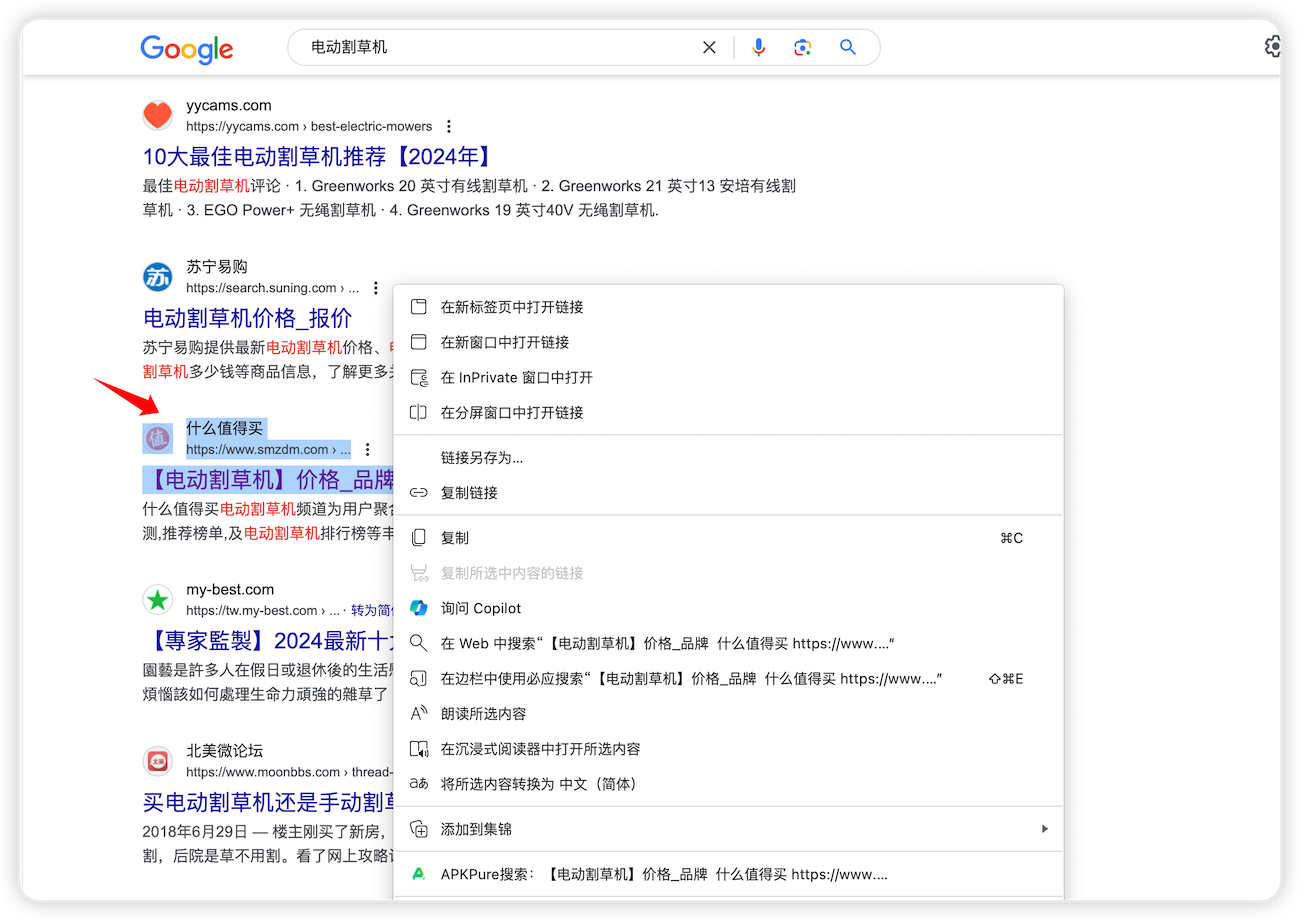
Task: Click the magnifier search button
Action: [848, 47]
